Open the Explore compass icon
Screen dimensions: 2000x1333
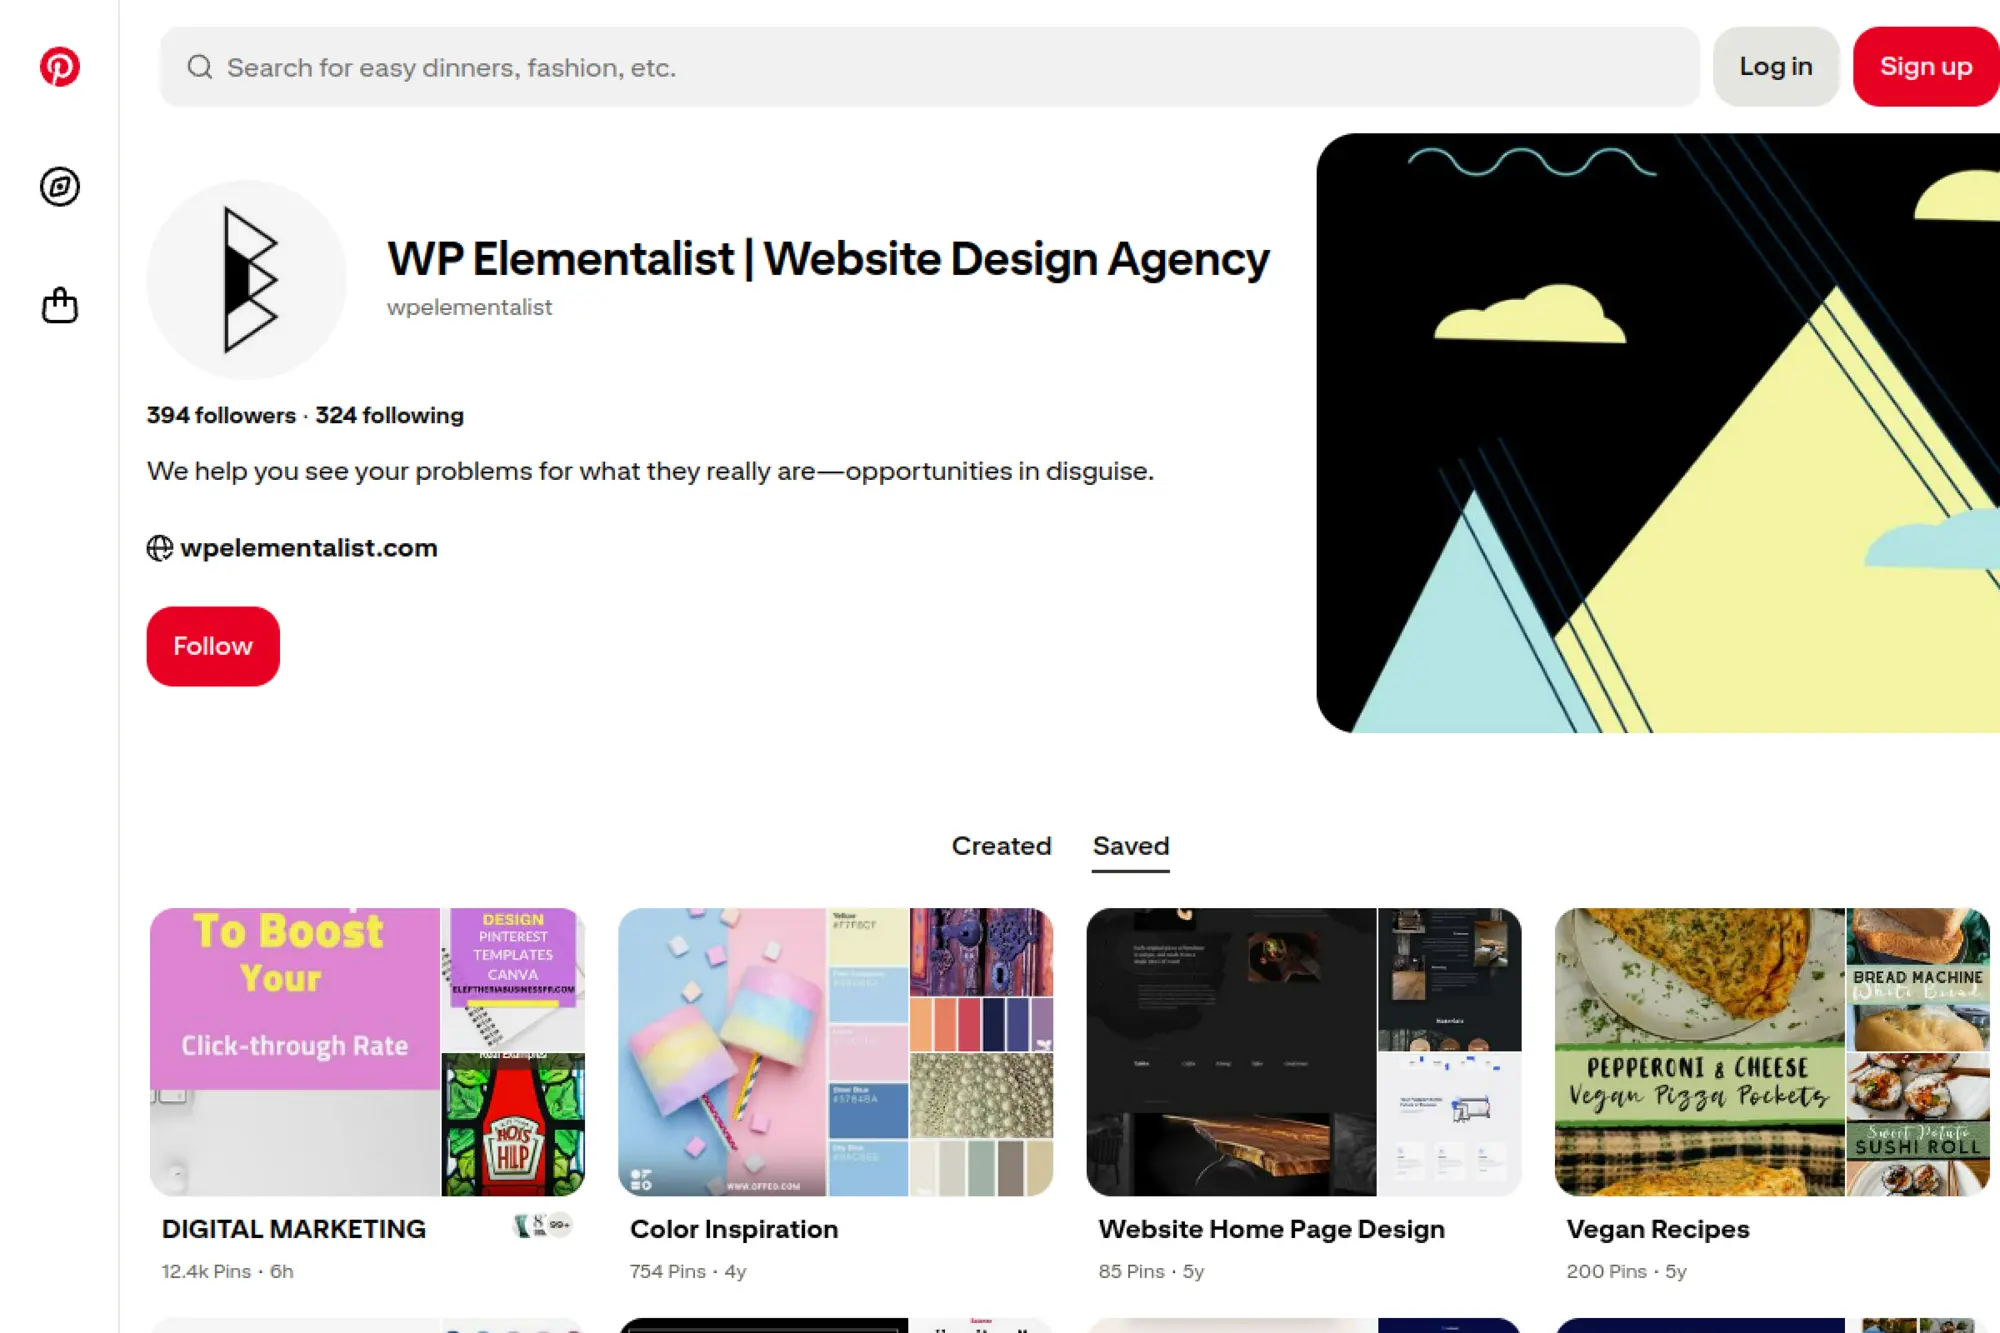coord(60,187)
